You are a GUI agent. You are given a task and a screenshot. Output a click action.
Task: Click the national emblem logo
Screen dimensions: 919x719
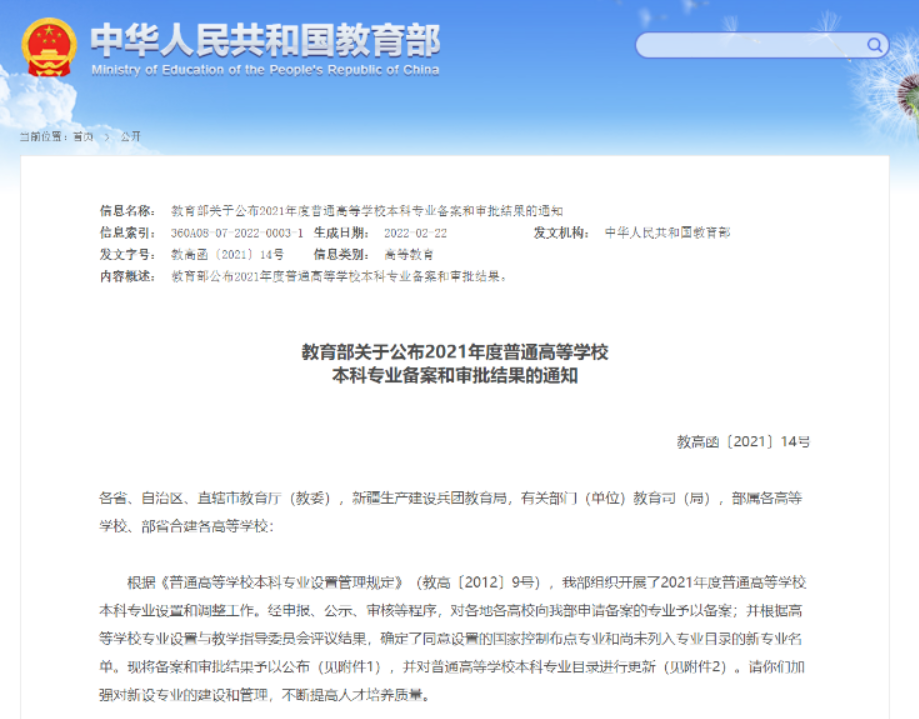[49, 47]
